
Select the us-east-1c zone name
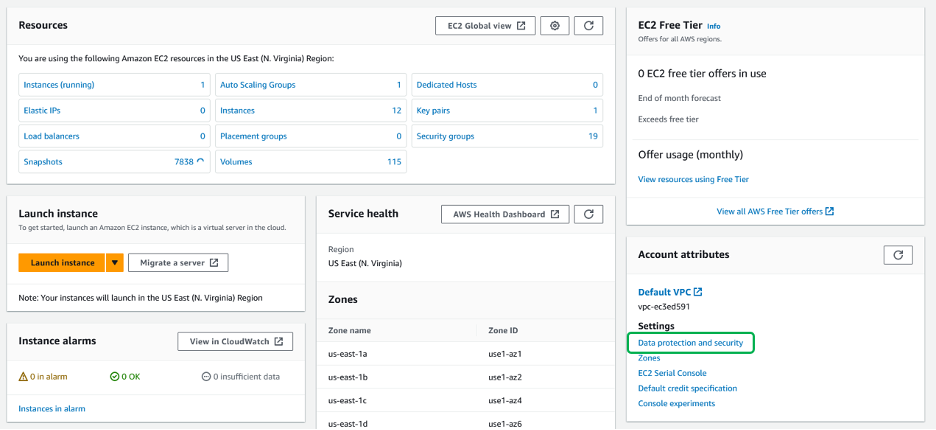click(347, 401)
